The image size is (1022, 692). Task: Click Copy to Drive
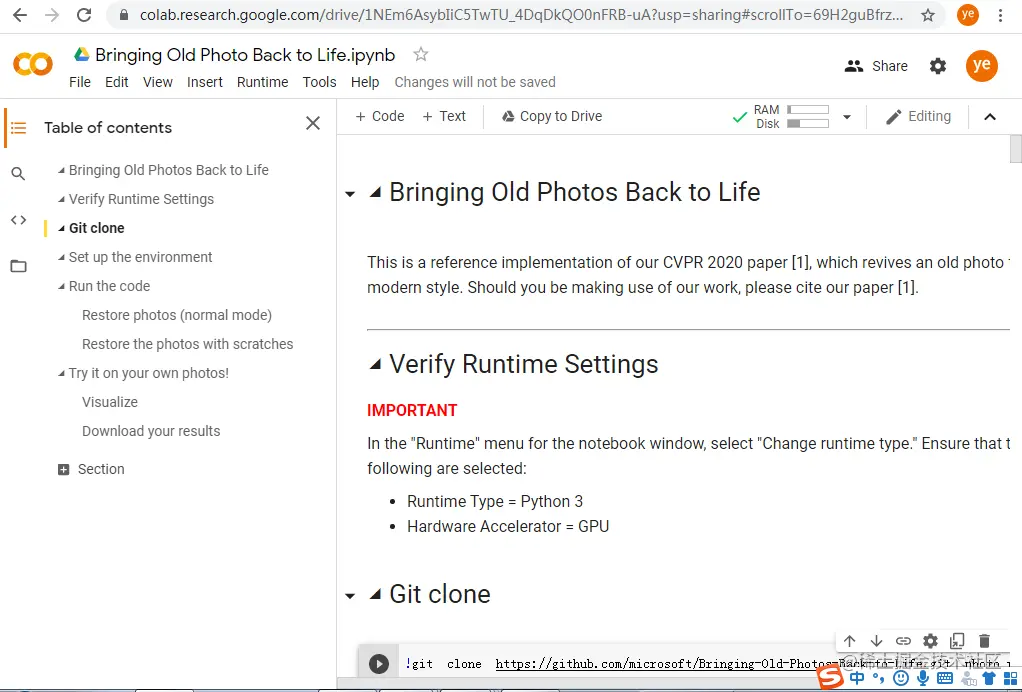551,117
